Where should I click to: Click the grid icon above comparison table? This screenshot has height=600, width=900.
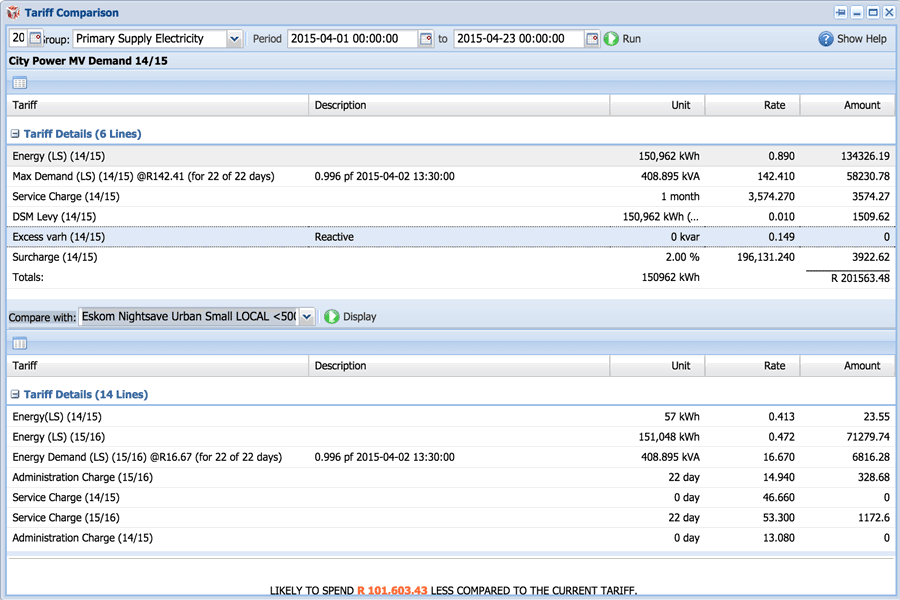click(x=20, y=344)
